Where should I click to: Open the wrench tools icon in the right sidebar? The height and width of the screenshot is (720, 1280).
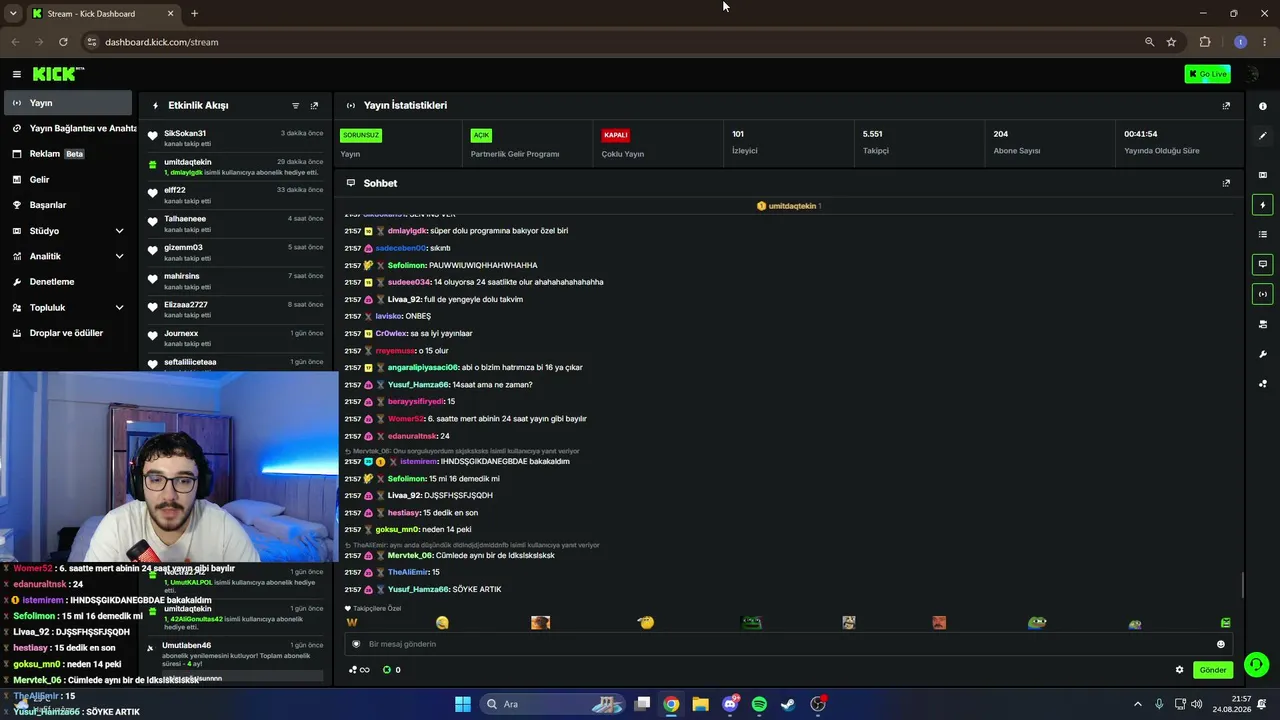[1263, 354]
